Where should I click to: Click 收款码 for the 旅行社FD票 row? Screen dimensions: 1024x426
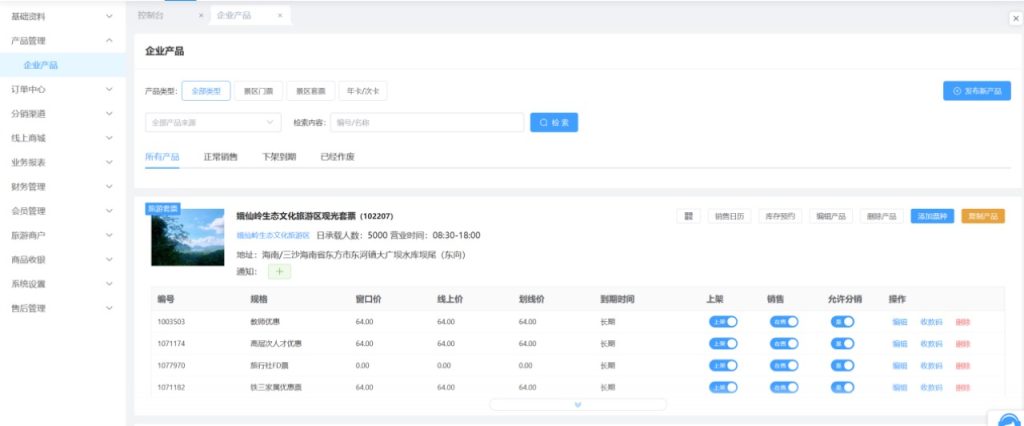point(931,366)
